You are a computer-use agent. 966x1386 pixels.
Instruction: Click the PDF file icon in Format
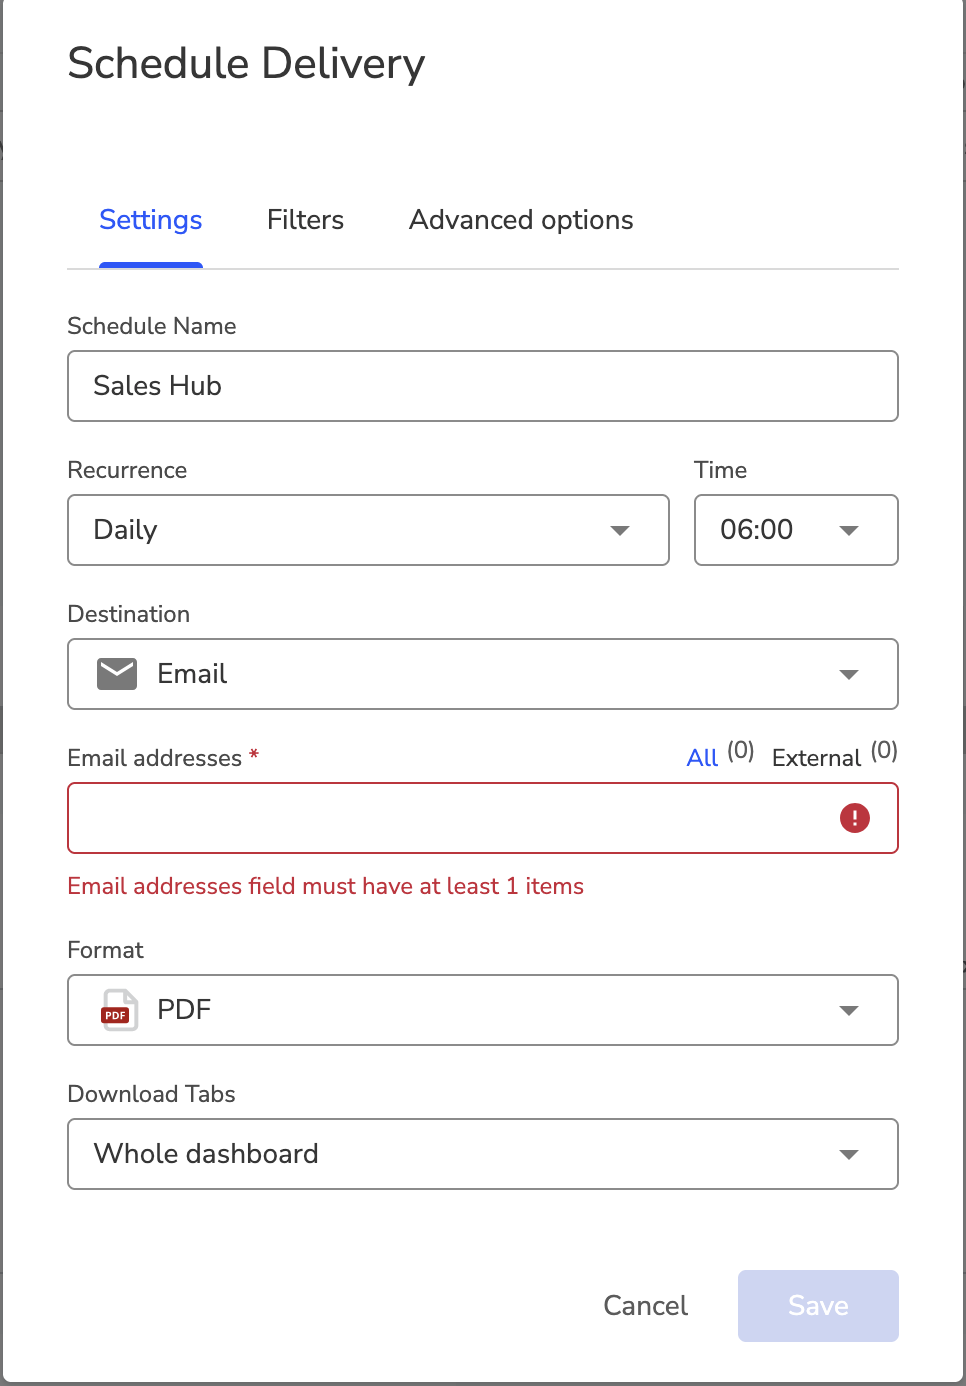pyautogui.click(x=119, y=1010)
